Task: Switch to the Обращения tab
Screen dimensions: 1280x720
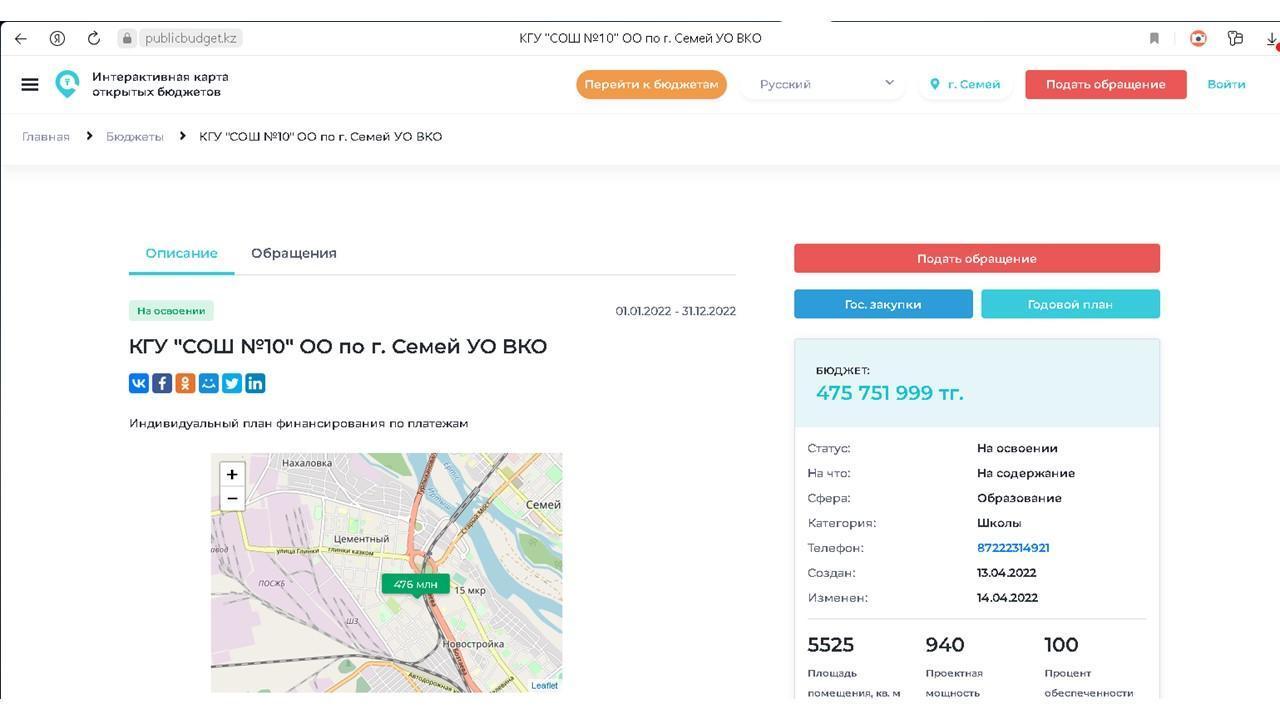Action: 294,253
